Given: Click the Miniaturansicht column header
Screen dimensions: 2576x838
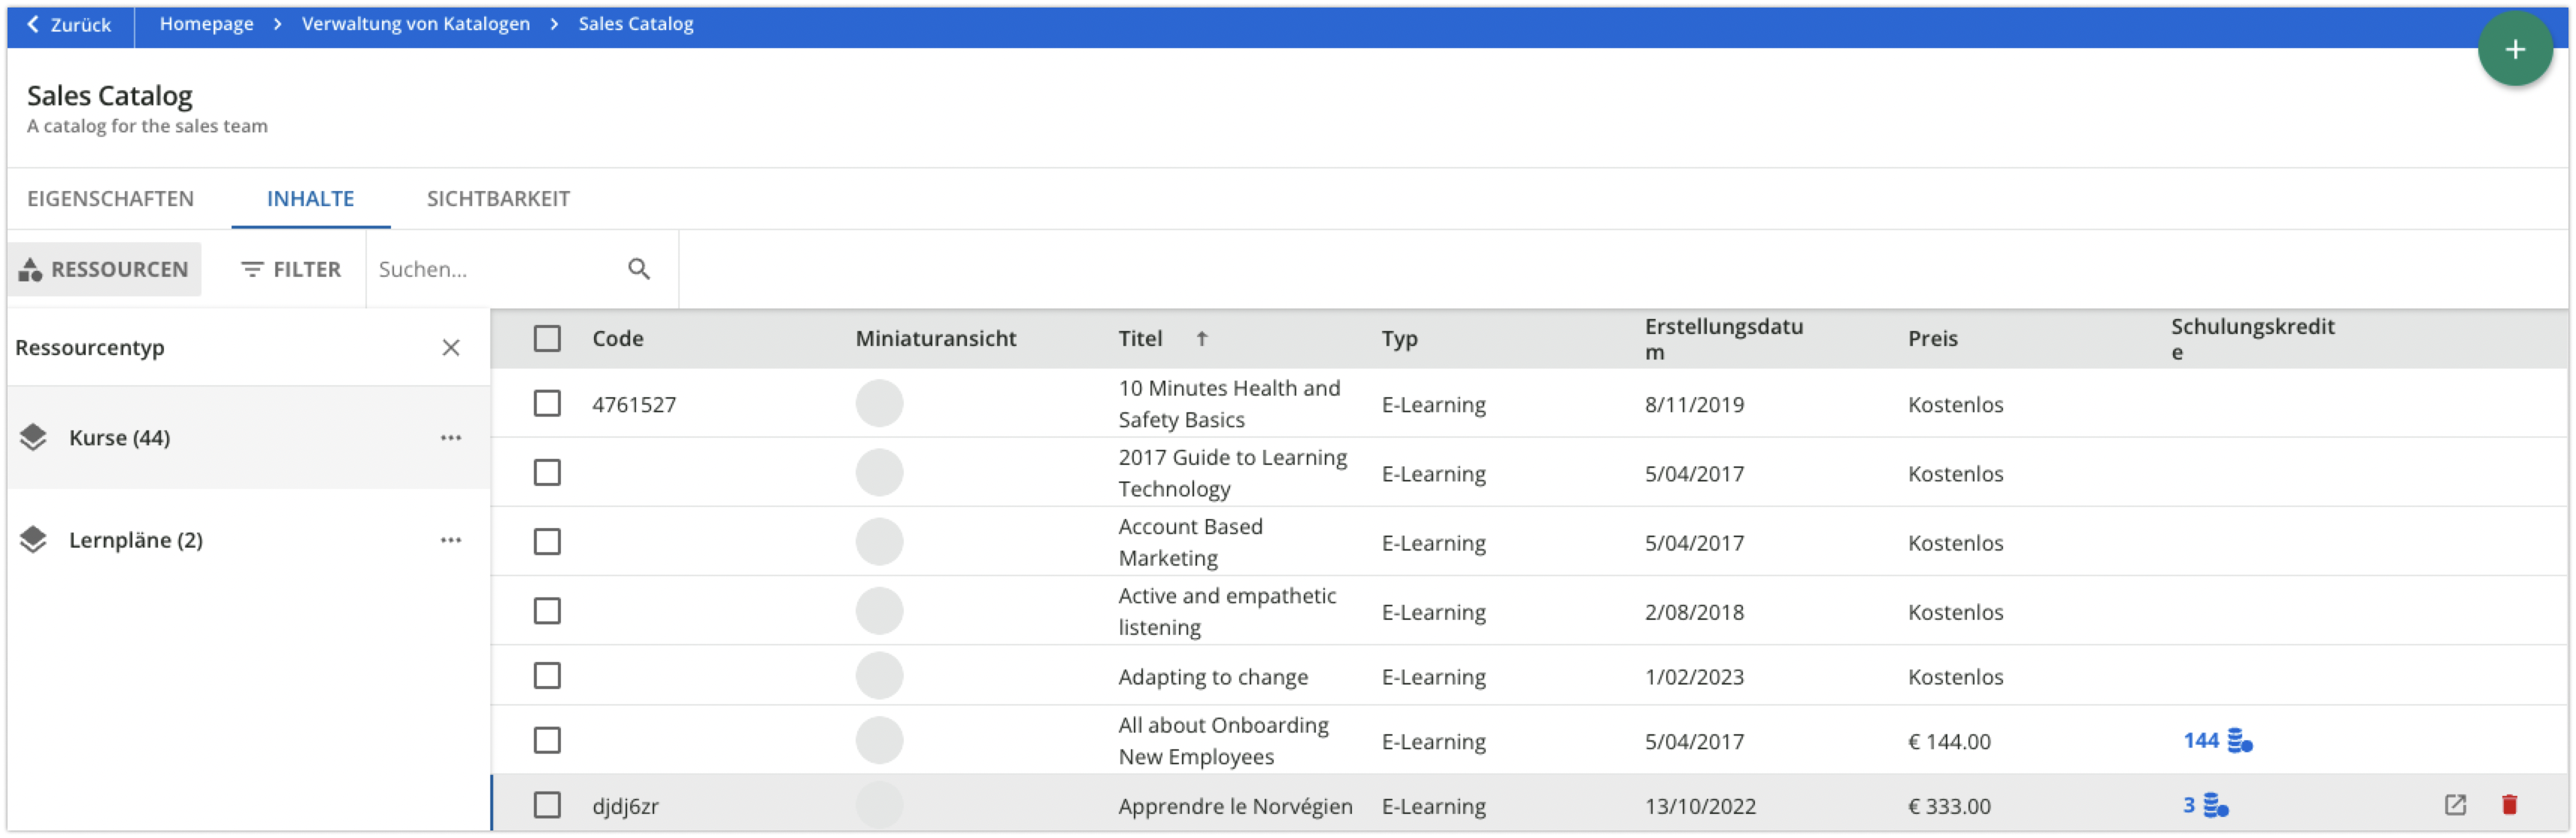Looking at the screenshot, I should coord(935,339).
